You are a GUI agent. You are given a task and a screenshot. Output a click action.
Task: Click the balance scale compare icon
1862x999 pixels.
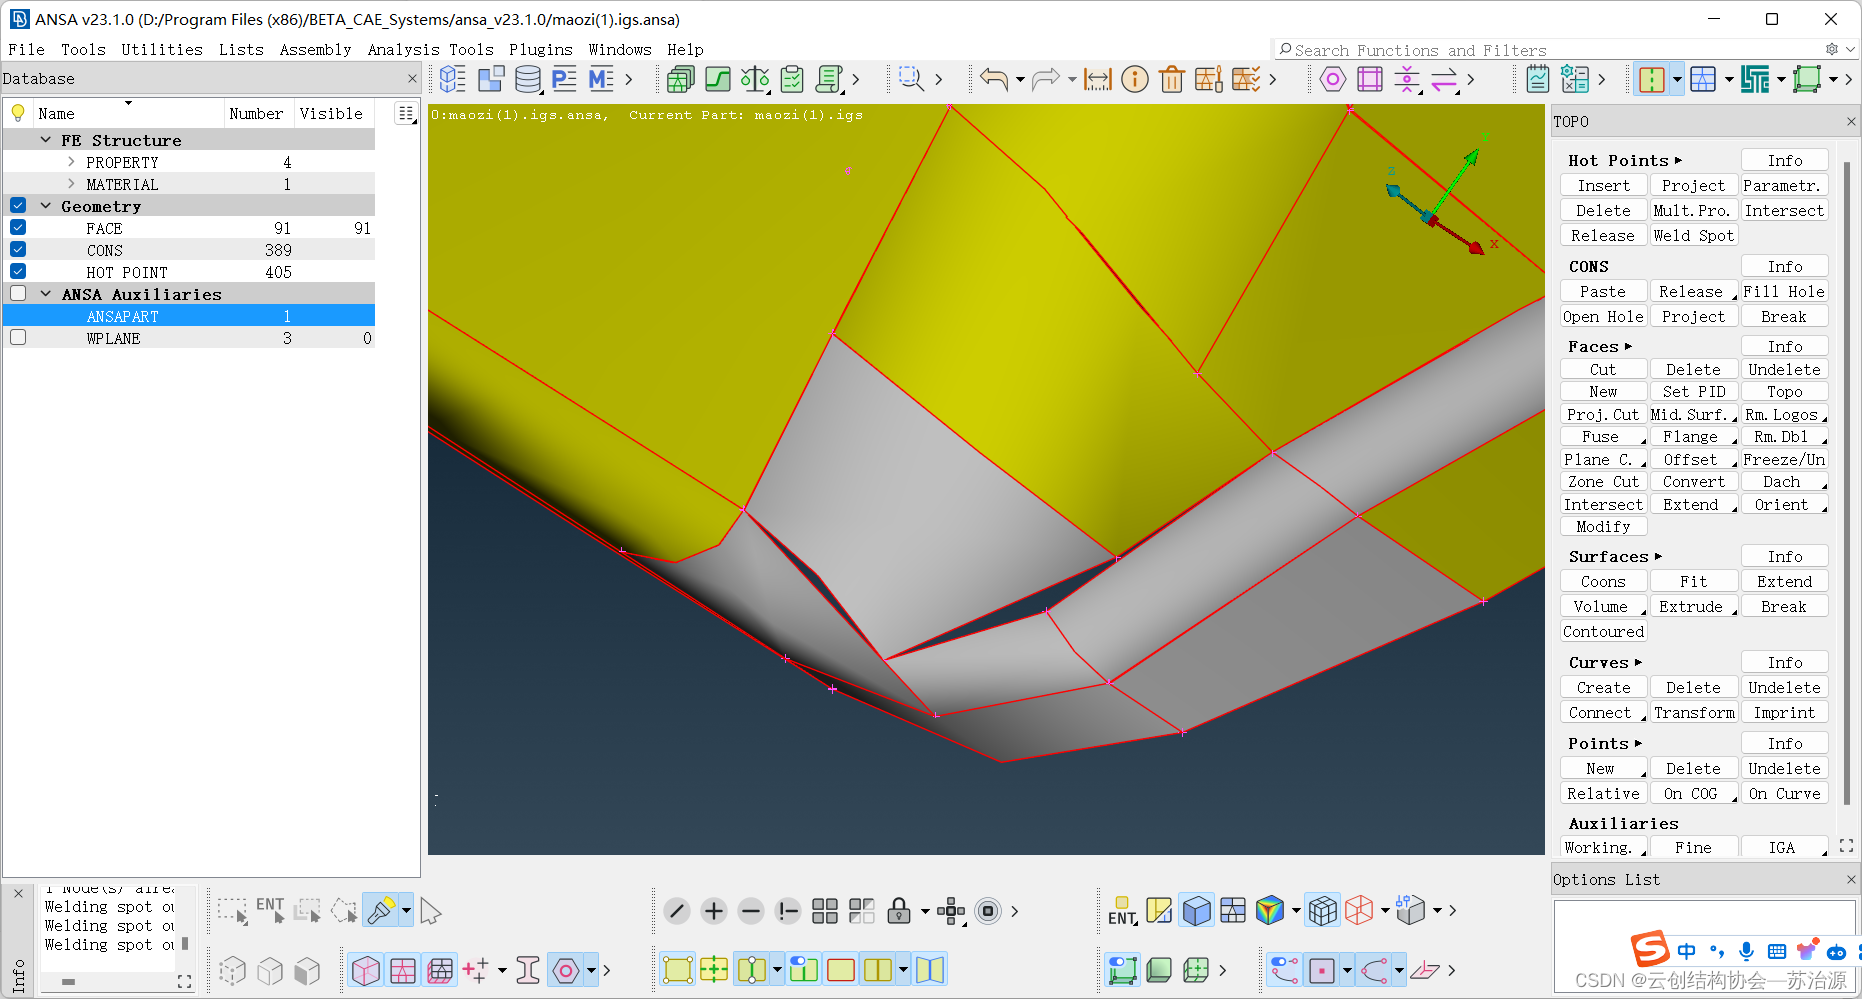755,80
